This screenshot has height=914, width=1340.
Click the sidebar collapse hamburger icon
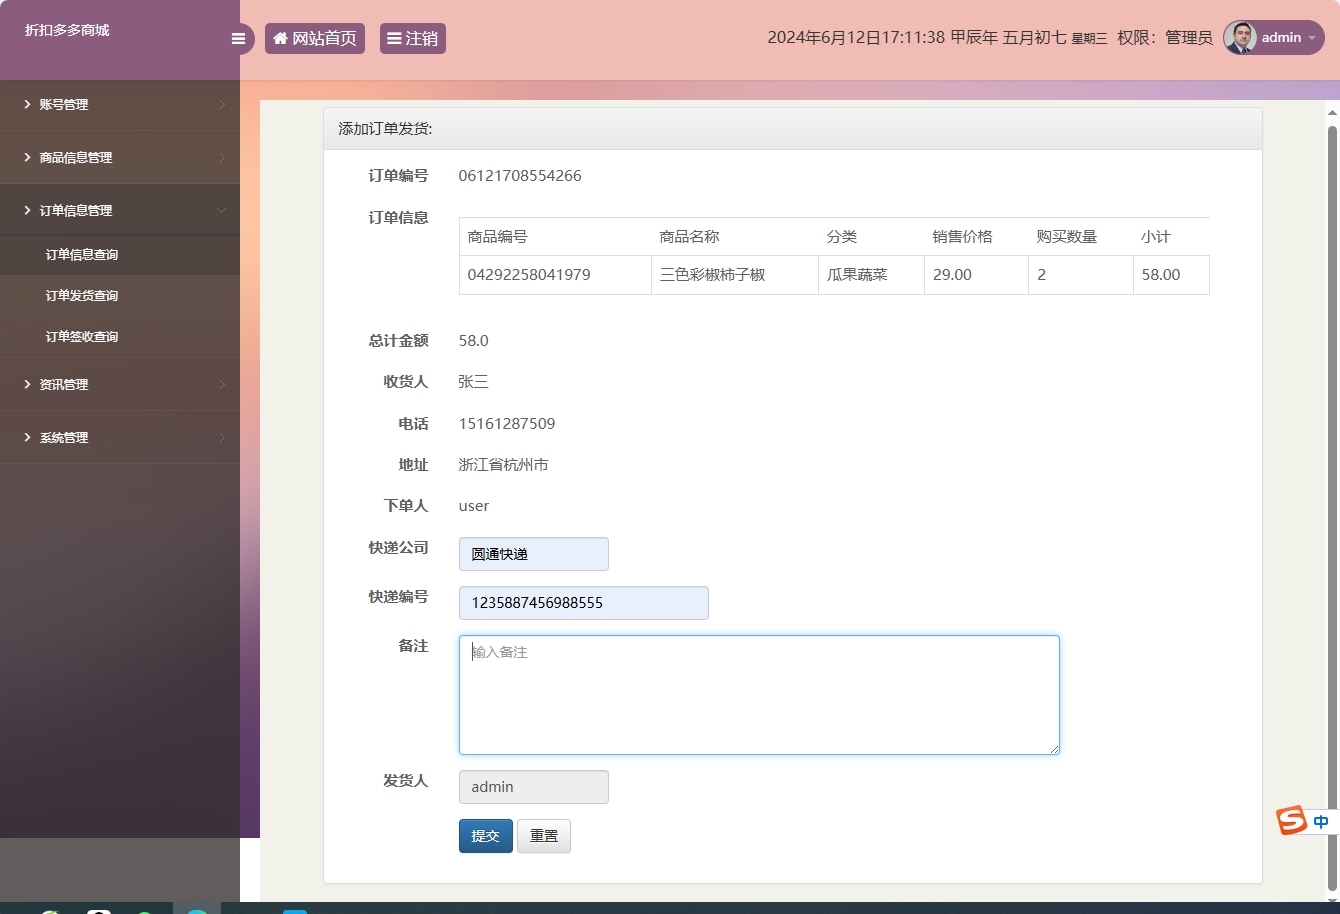tap(238, 38)
